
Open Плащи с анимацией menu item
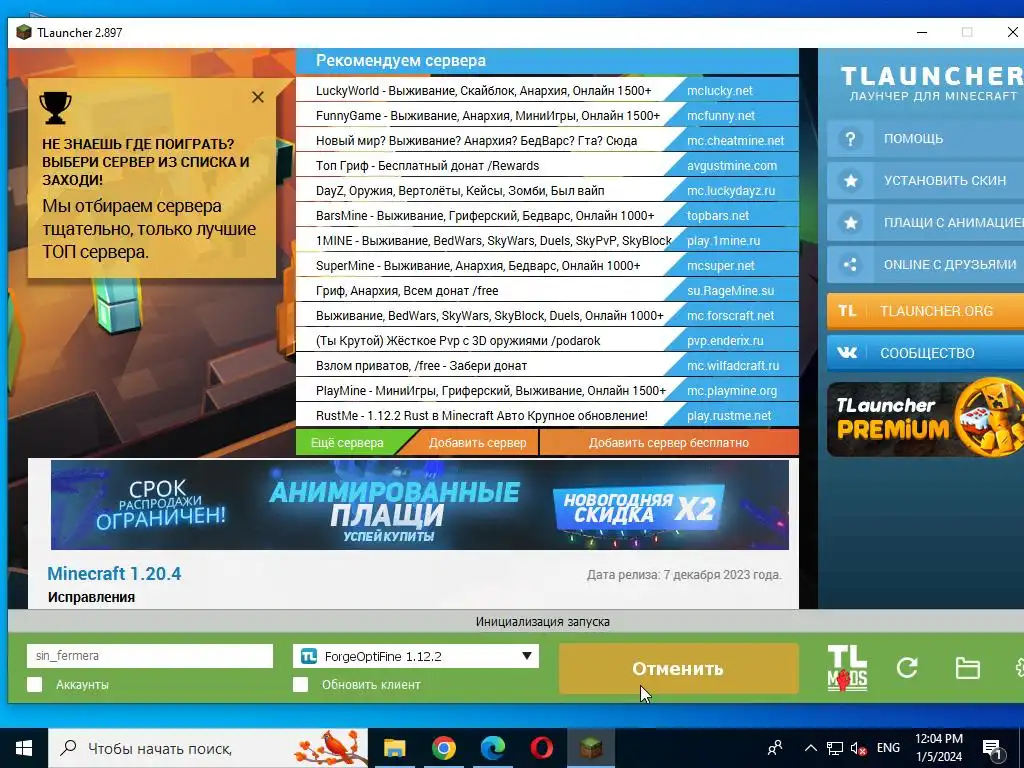coord(925,223)
